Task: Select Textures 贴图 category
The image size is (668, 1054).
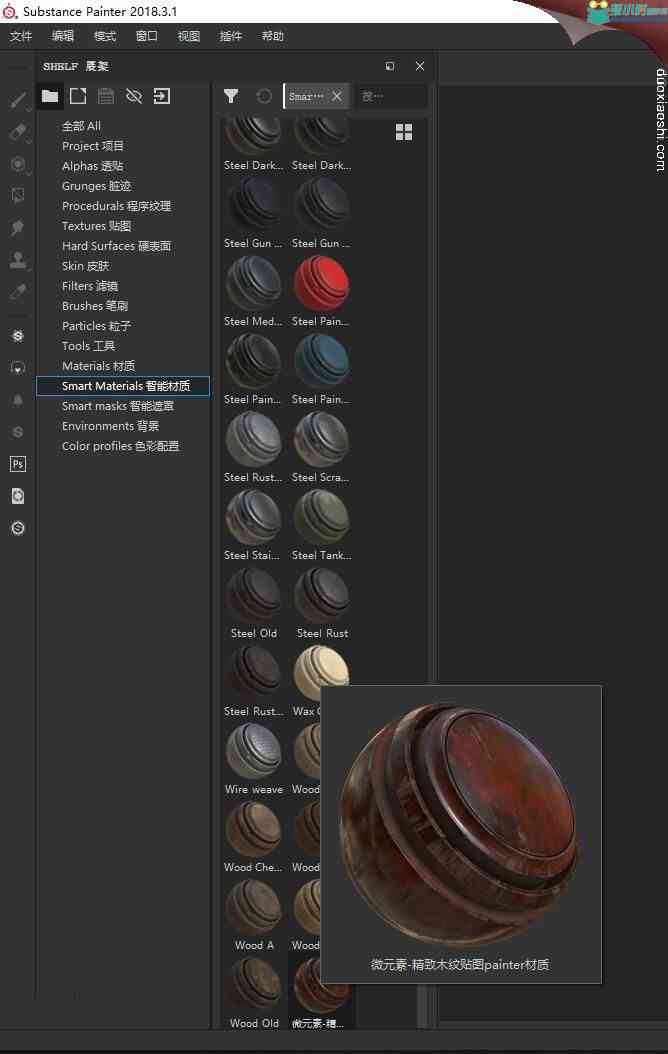Action: click(97, 226)
